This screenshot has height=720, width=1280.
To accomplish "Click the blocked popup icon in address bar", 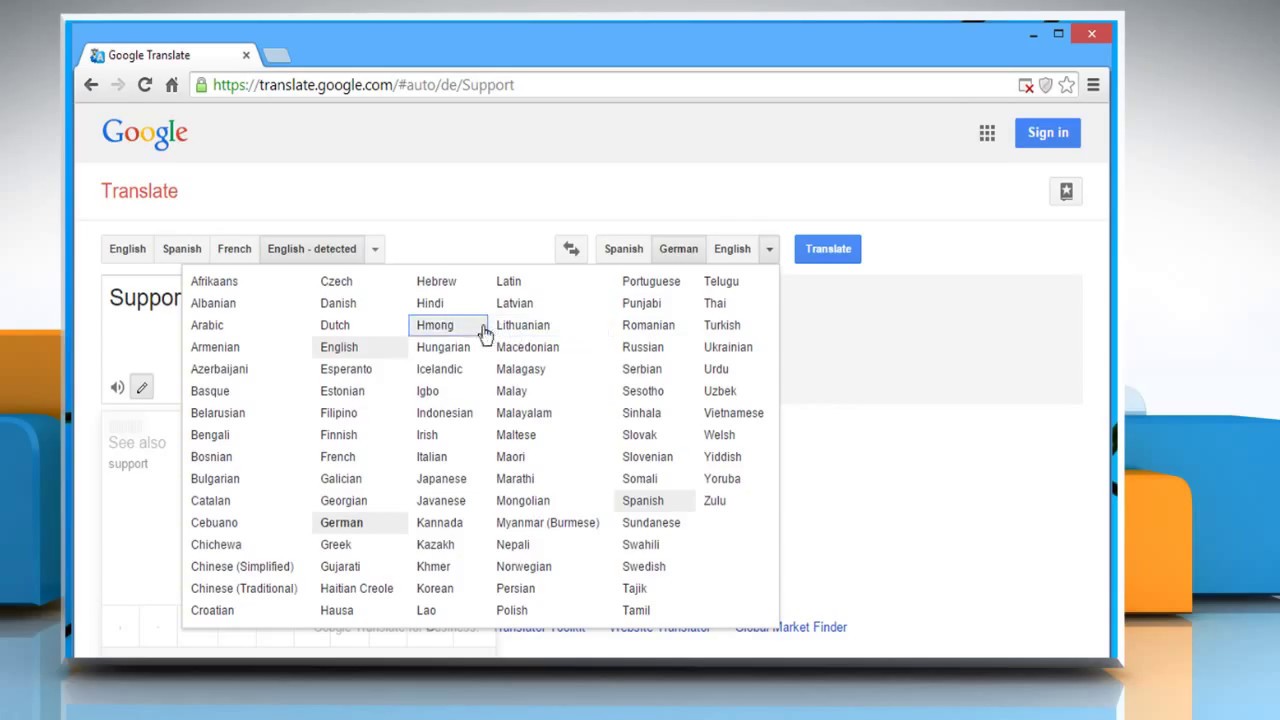I will (1026, 86).
